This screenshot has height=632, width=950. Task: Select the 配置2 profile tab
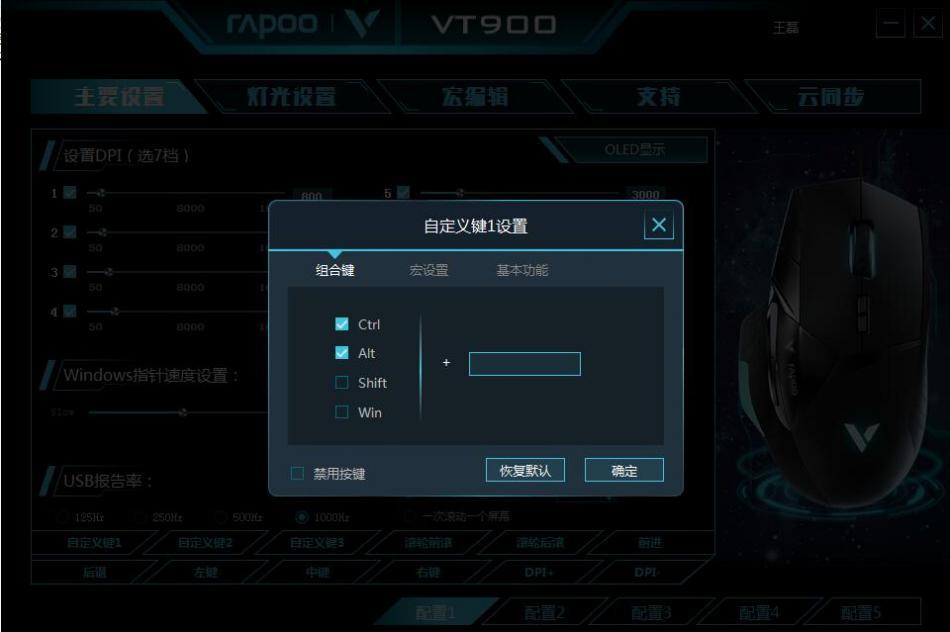coord(544,612)
